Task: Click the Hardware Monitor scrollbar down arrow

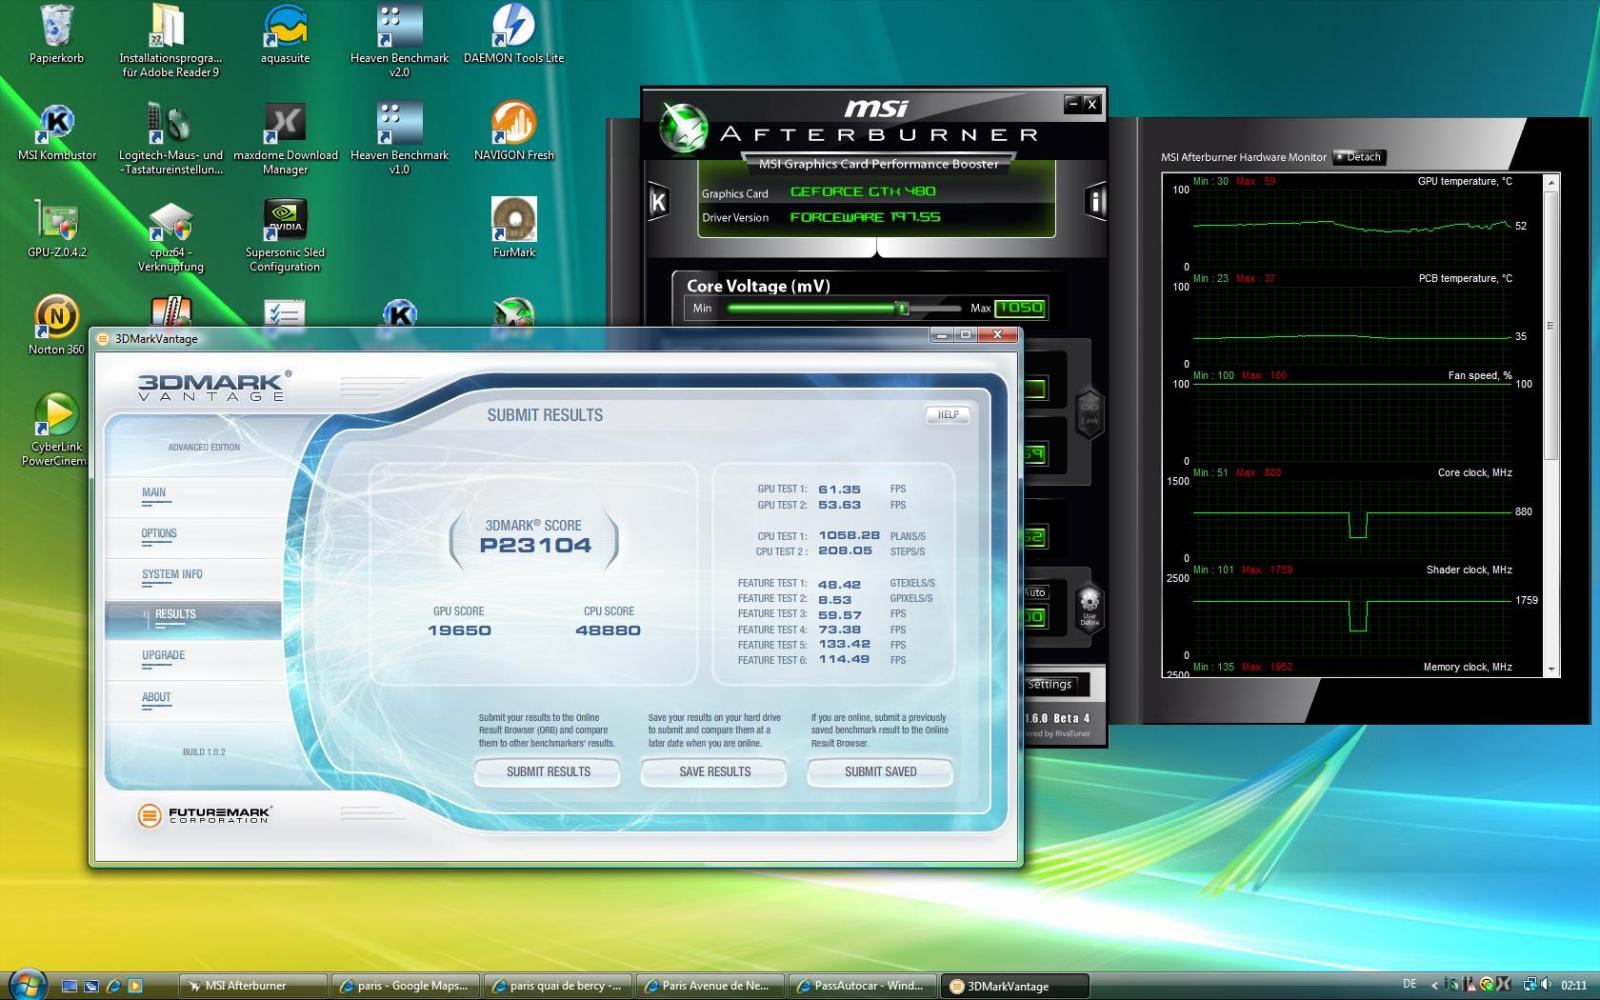Action: [1551, 669]
